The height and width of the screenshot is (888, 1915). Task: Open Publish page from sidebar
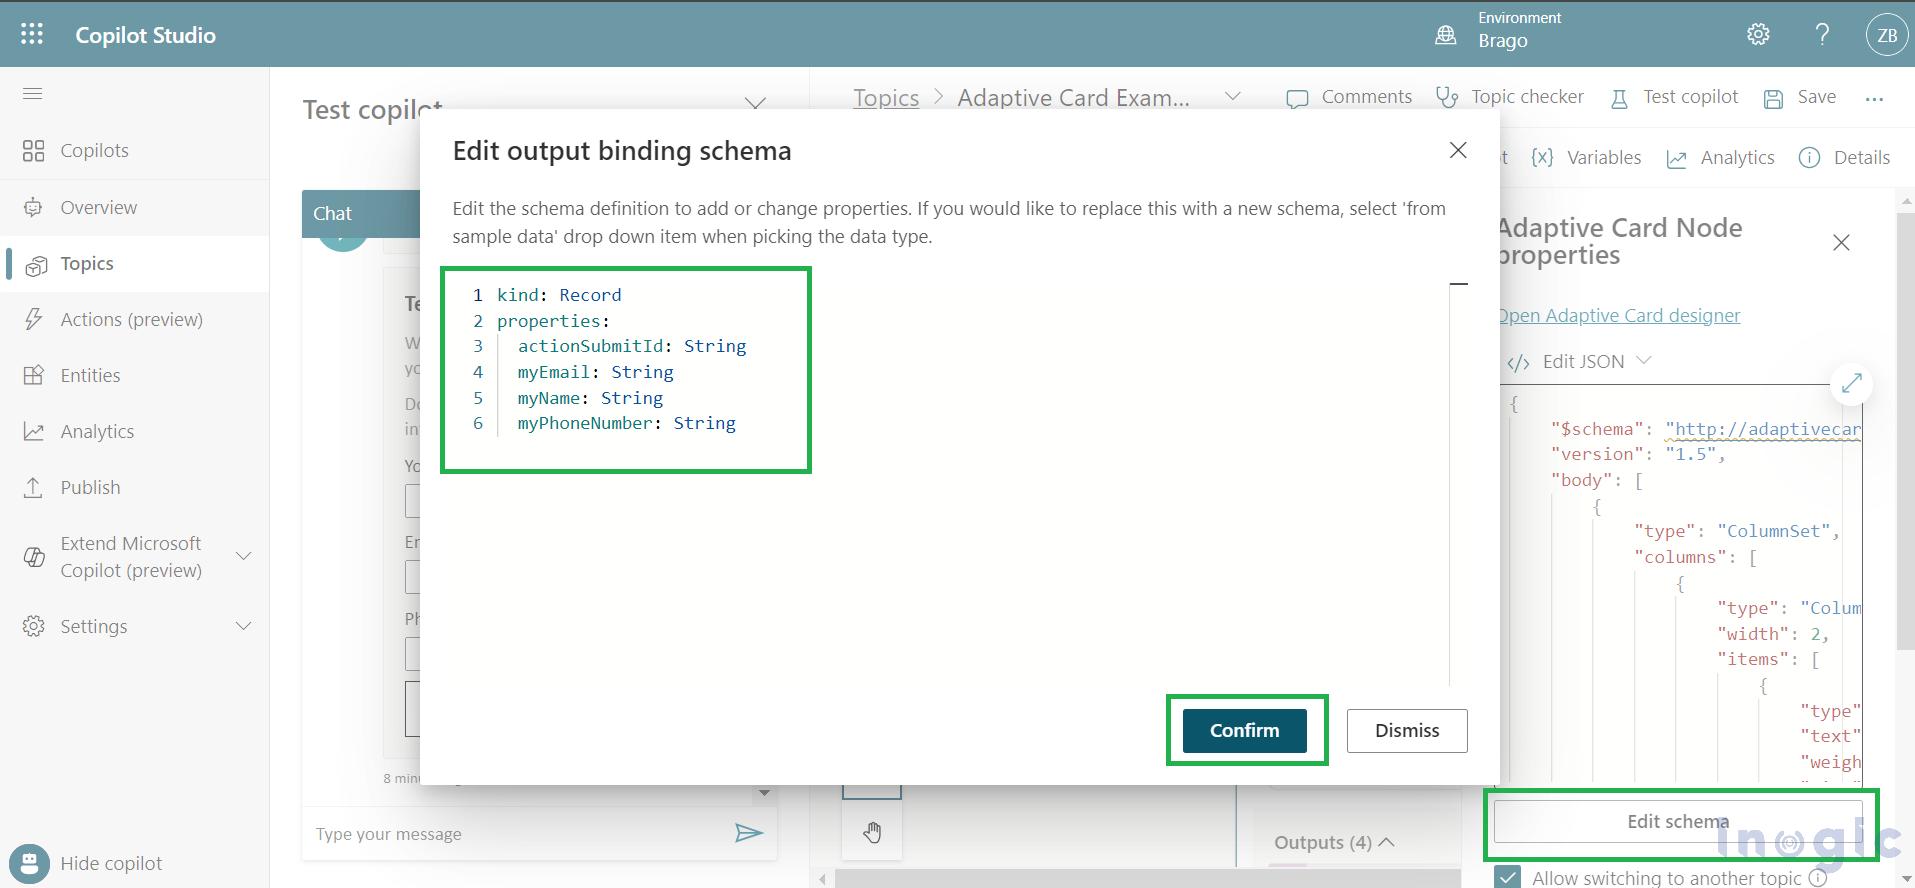[90, 487]
